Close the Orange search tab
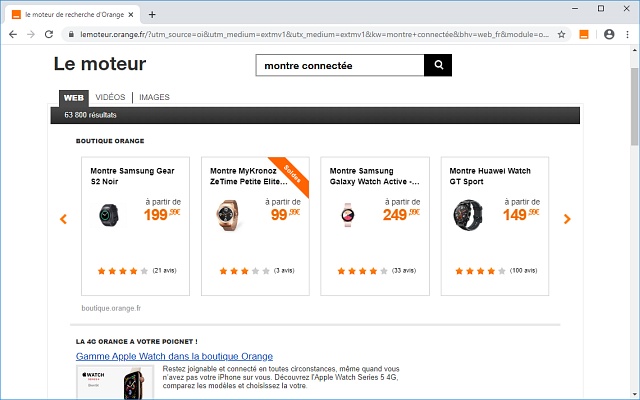This screenshot has width=640, height=400. pos(131,15)
